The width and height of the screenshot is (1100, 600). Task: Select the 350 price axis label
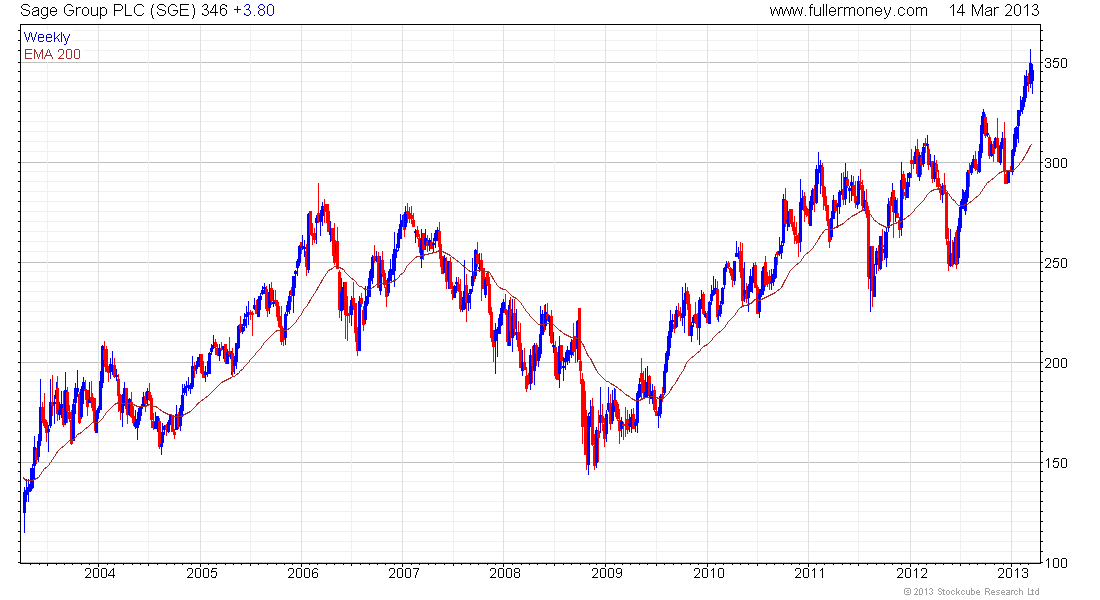1056,63
